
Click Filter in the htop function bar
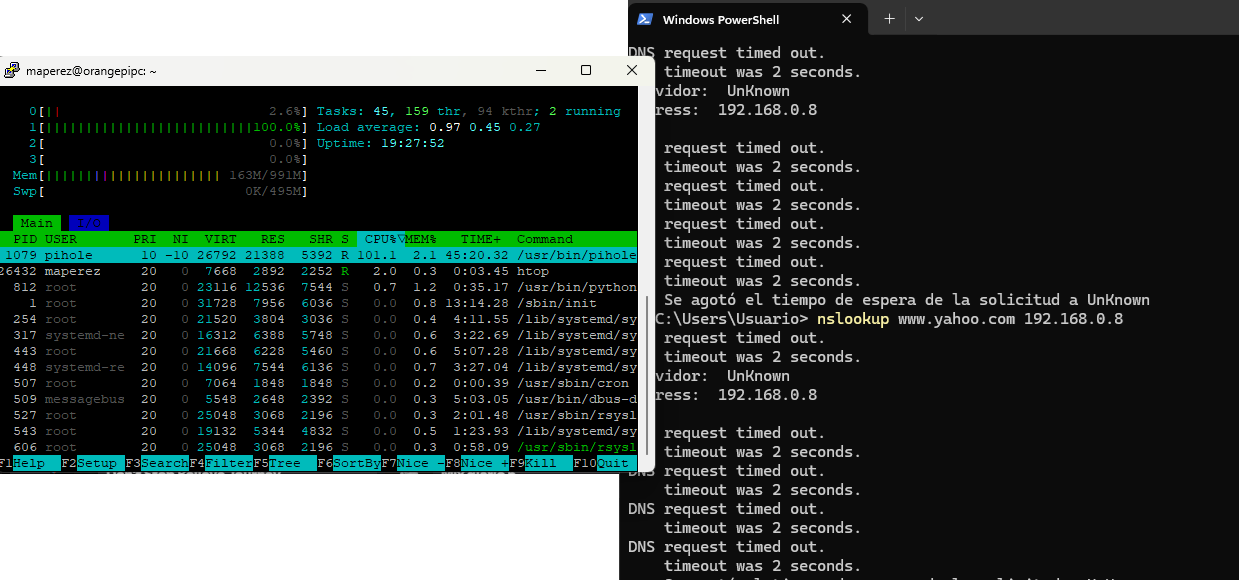pyautogui.click(x=228, y=463)
